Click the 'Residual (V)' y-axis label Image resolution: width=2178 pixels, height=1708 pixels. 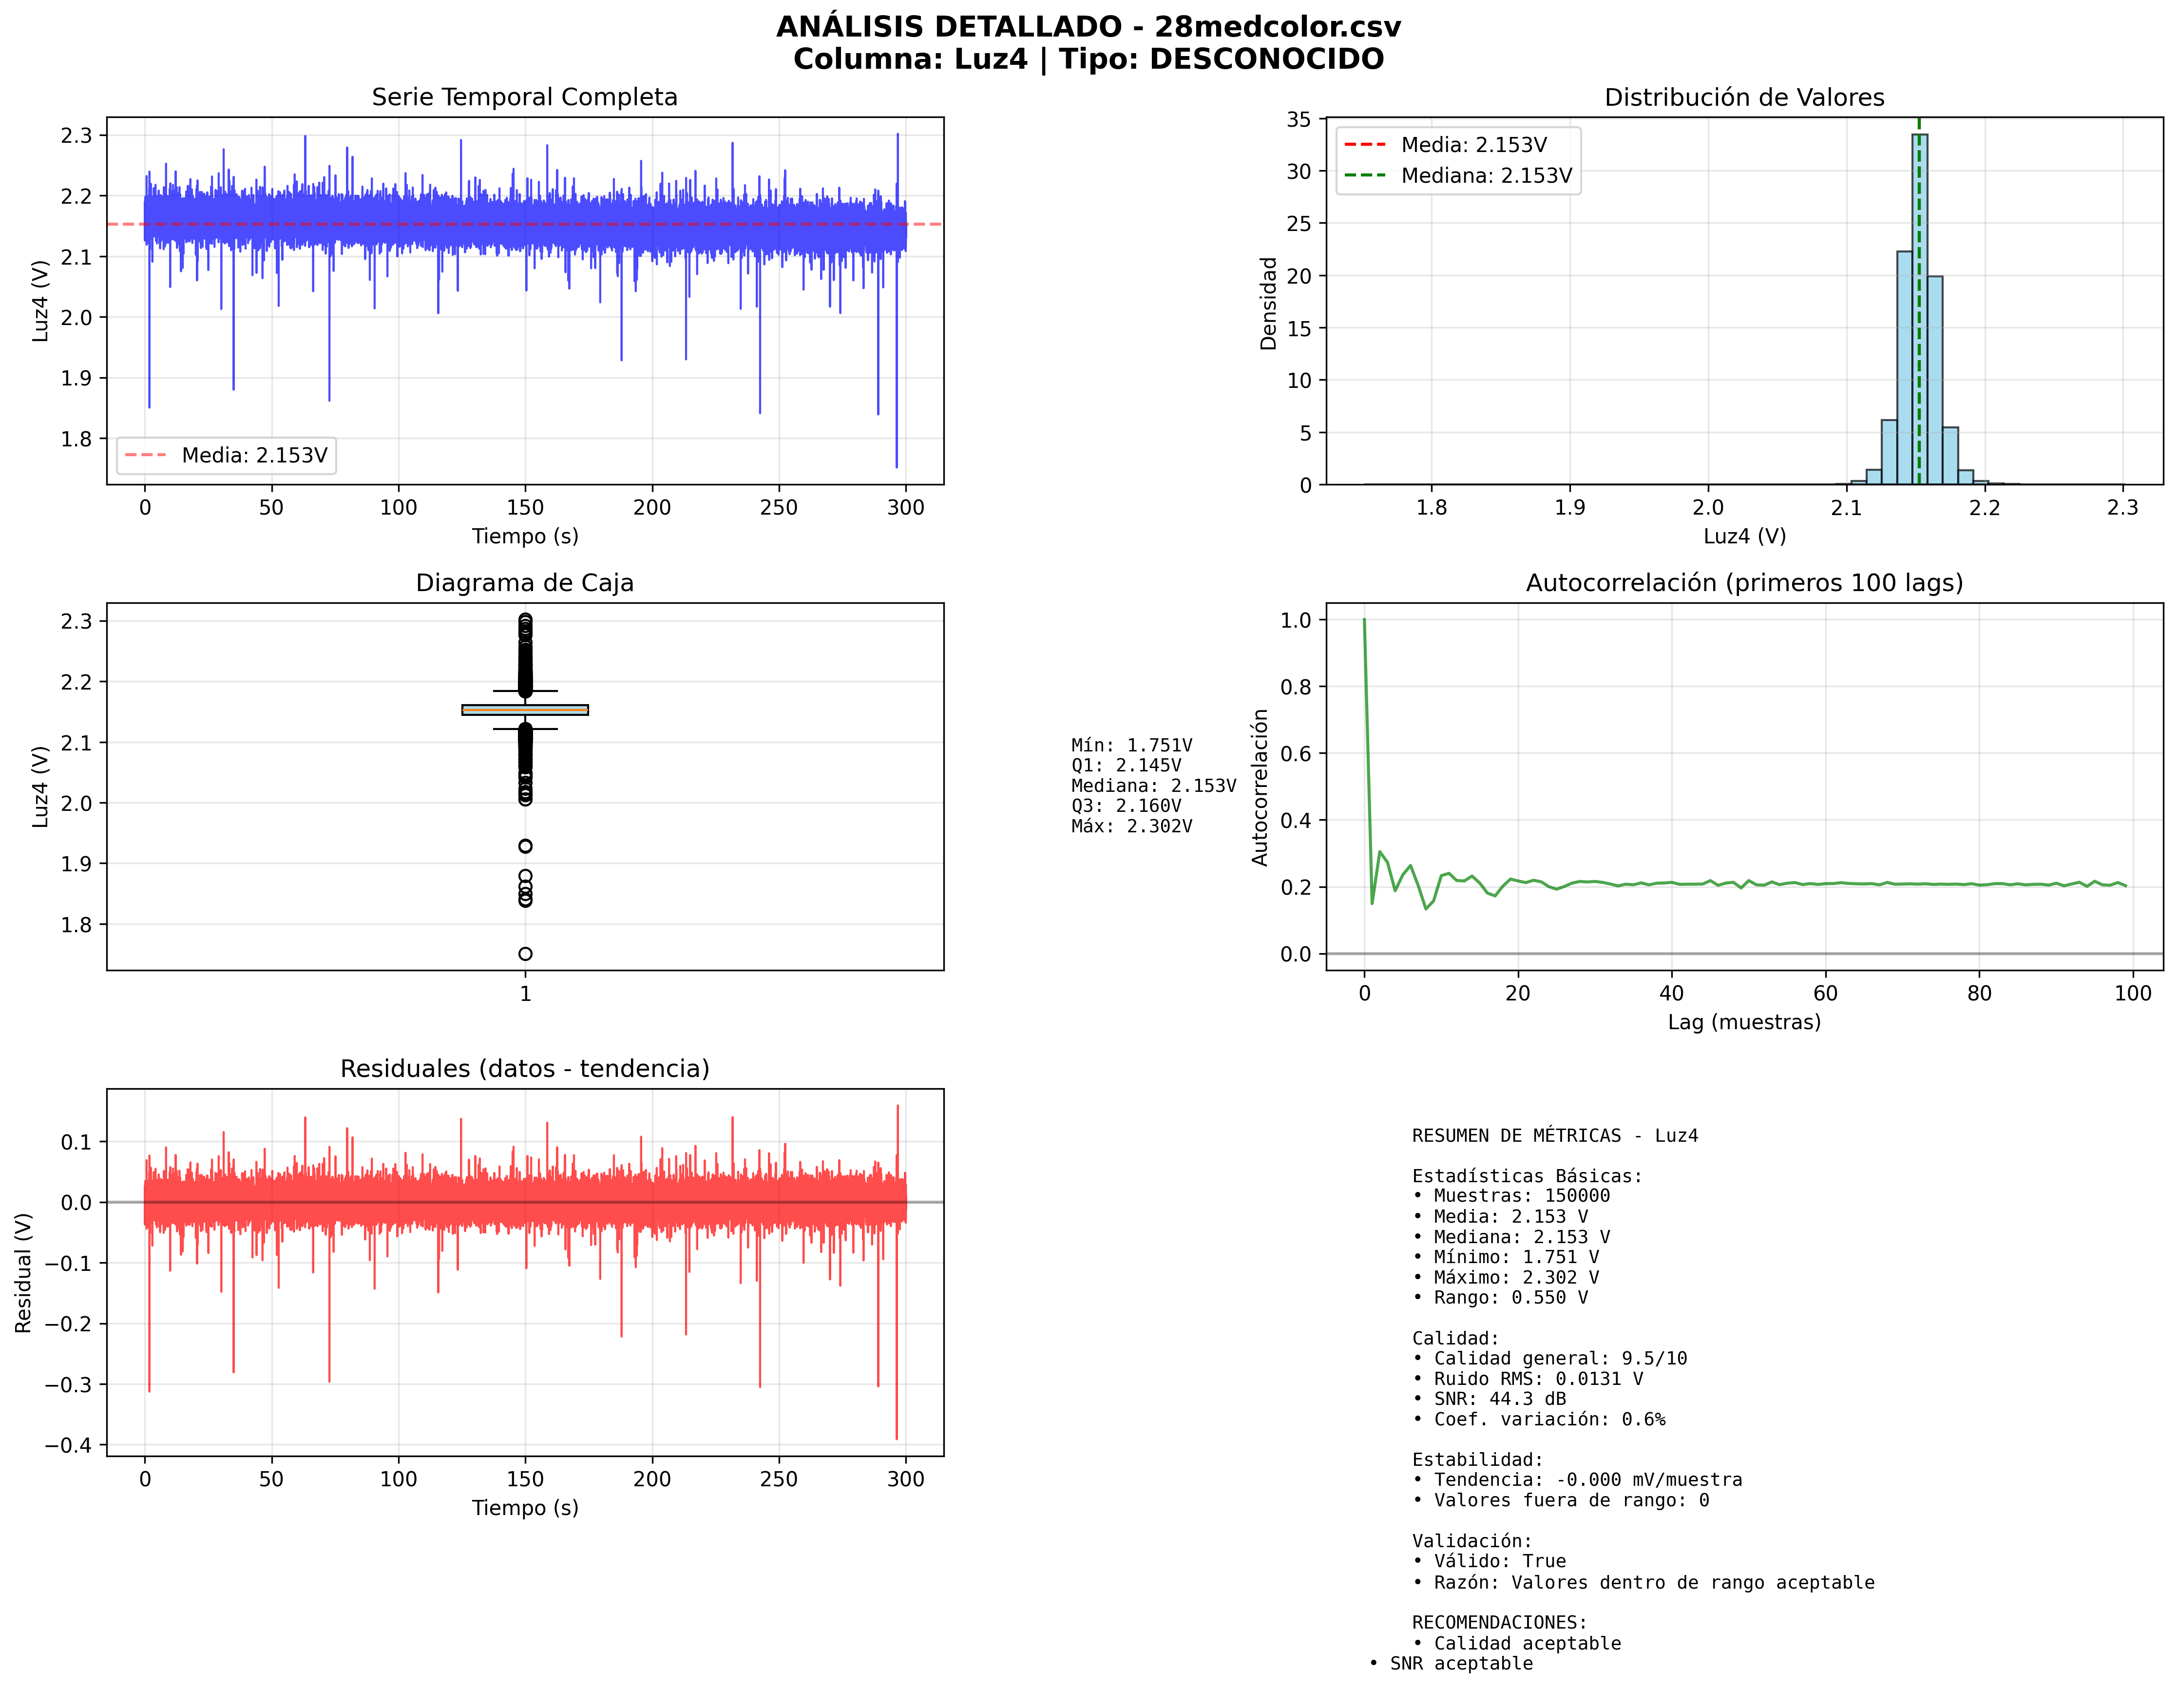coord(23,1272)
